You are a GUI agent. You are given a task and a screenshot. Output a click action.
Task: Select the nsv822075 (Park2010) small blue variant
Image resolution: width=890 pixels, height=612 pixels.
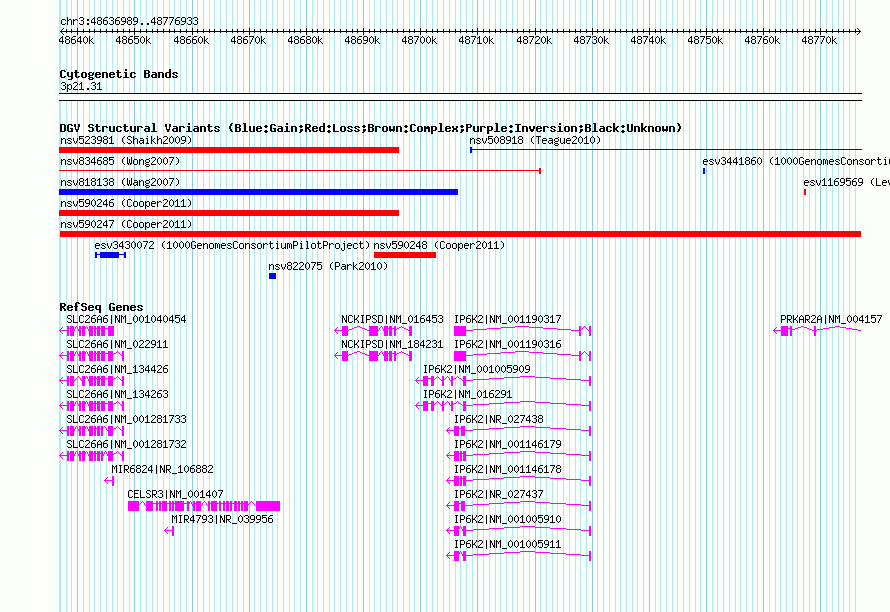[x=272, y=276]
